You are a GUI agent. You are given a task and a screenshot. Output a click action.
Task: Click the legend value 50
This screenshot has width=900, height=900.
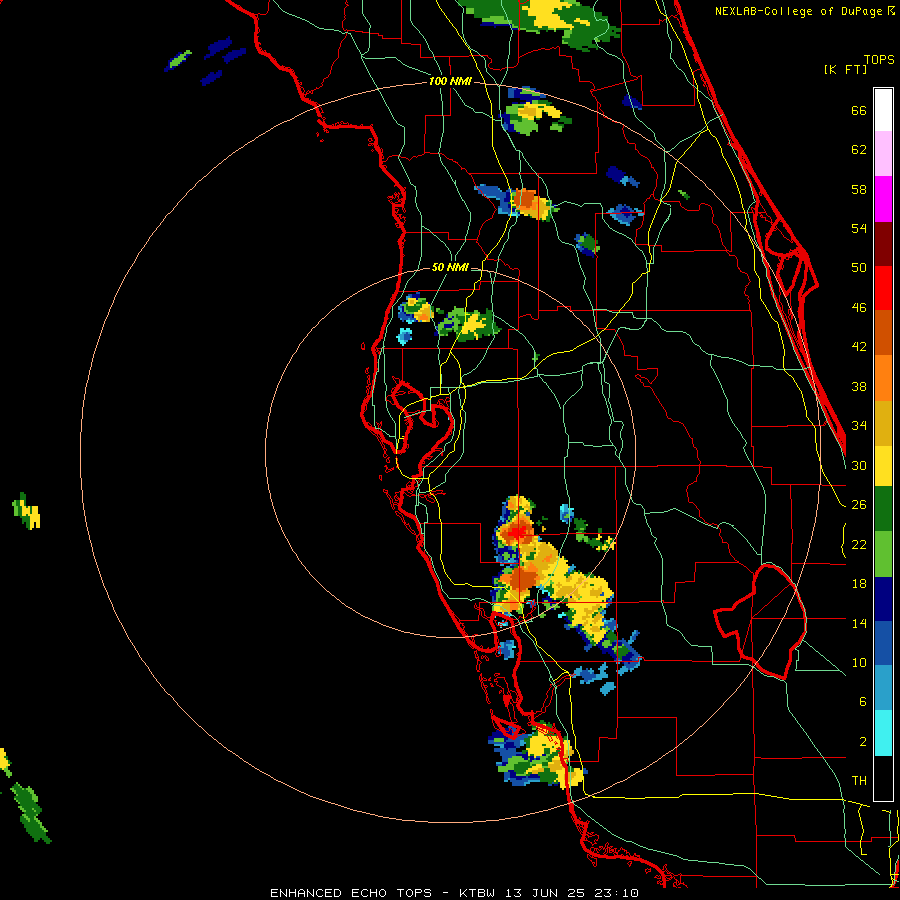point(859,267)
